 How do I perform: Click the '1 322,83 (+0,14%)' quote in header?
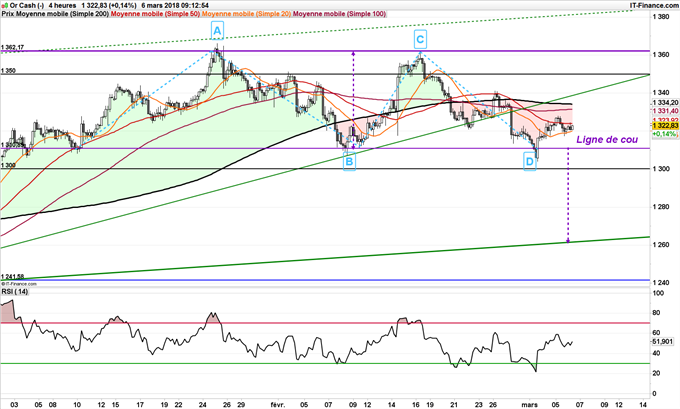point(109,6)
